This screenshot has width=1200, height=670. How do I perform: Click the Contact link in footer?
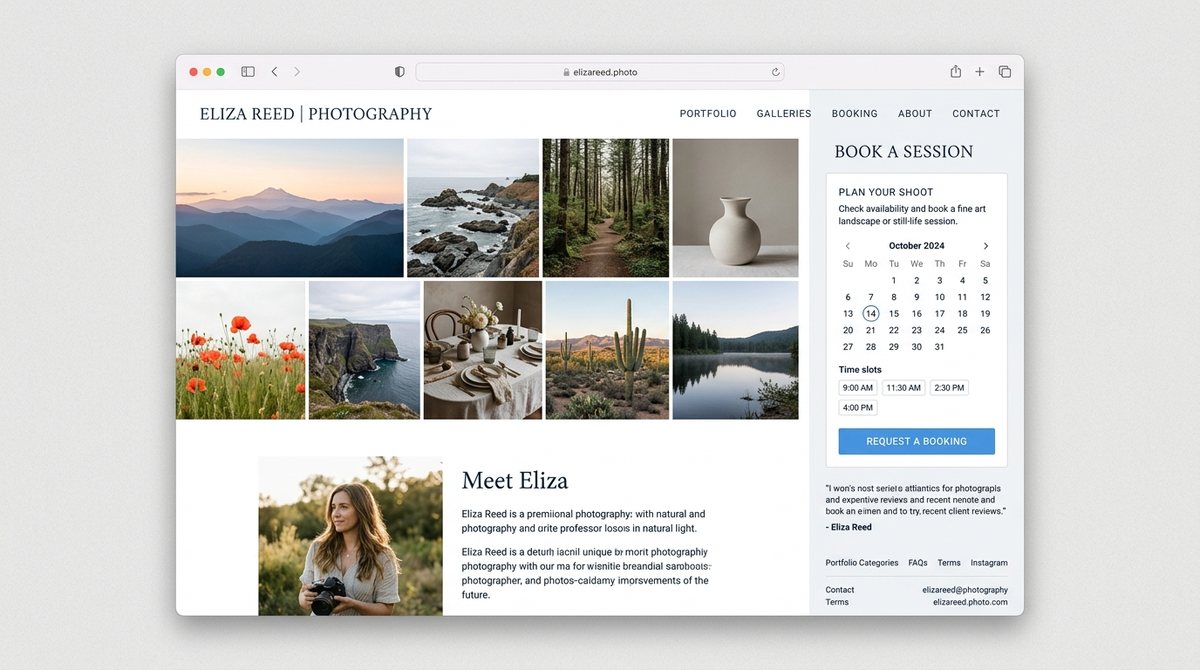[x=840, y=590]
